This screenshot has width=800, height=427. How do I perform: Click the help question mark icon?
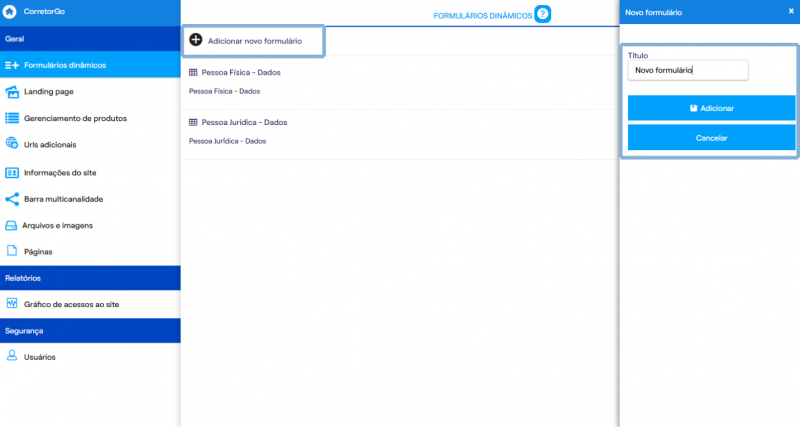(x=543, y=14)
